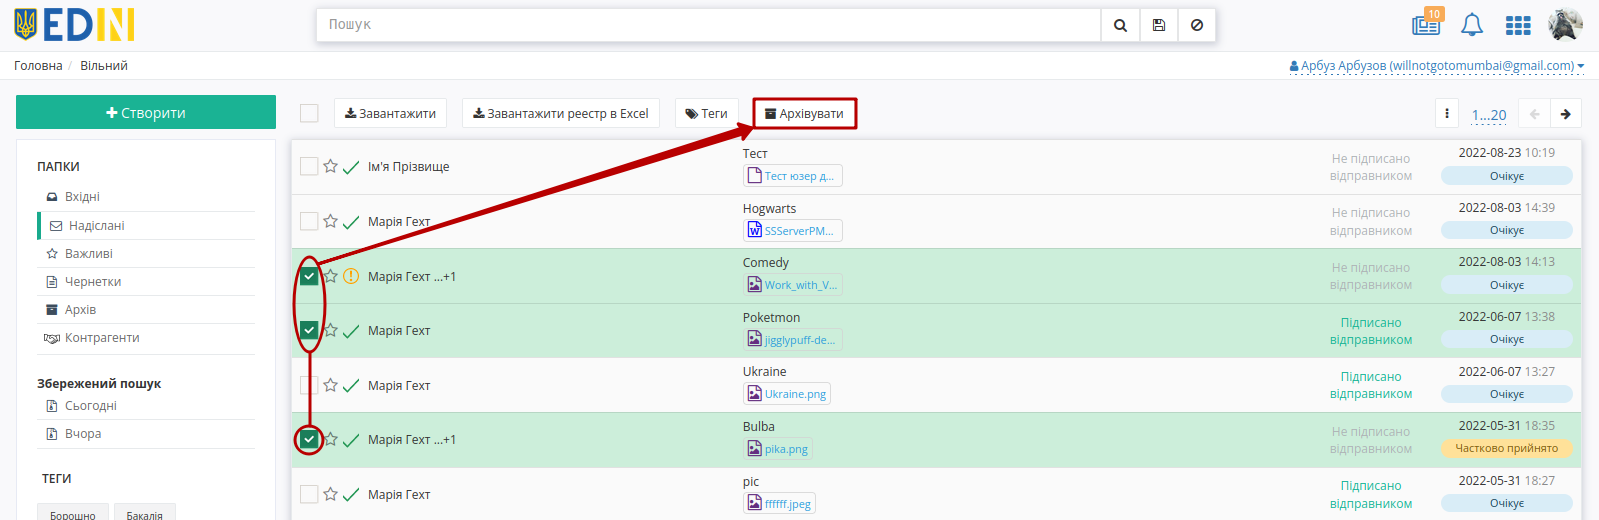Viewport: 1599px width, 520px height.
Task: Uncheck the Comedy document checkbox
Action: click(x=309, y=276)
